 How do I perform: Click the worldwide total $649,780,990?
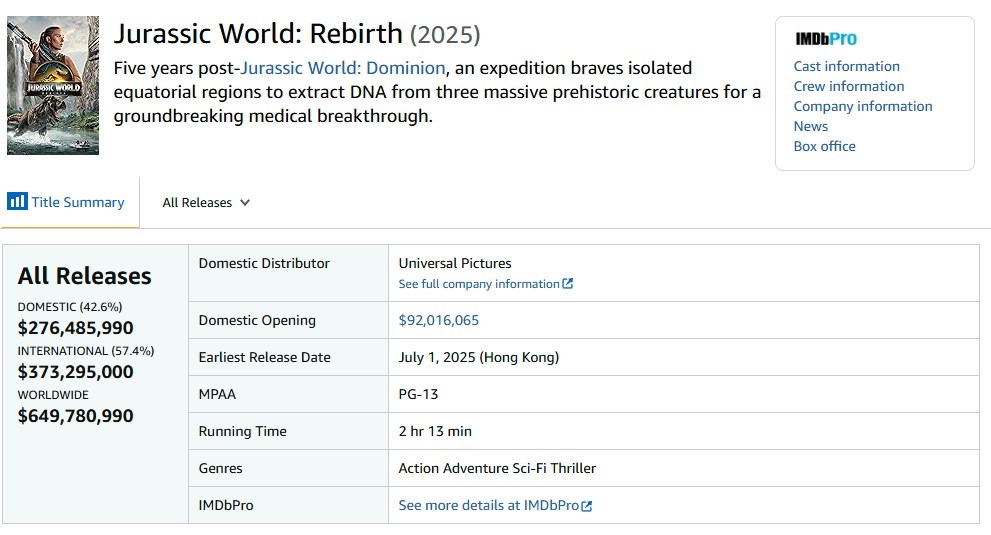click(75, 416)
